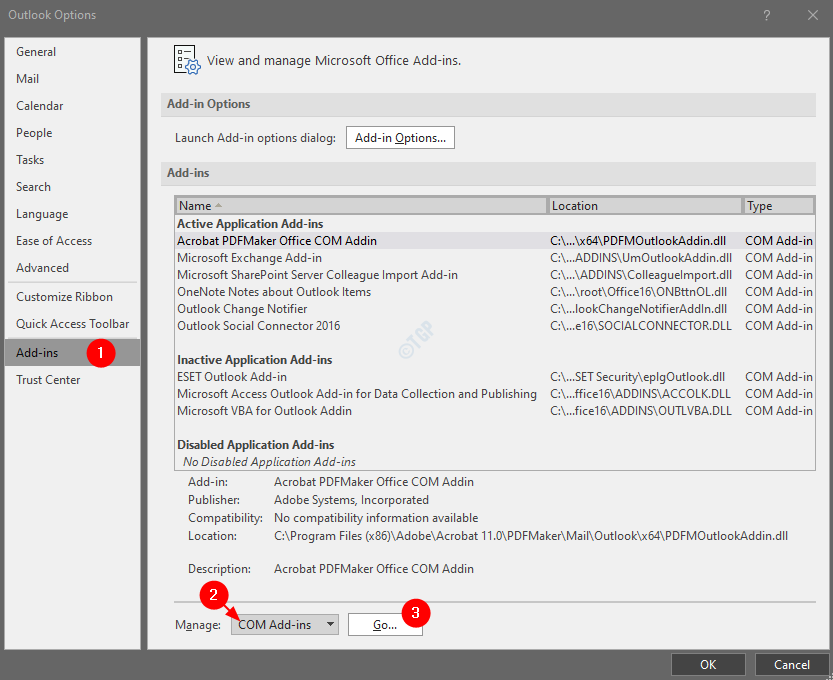Image resolution: width=833 pixels, height=680 pixels.
Task: Select Outlook Social Connector 2016 entry
Action: click(x=258, y=326)
